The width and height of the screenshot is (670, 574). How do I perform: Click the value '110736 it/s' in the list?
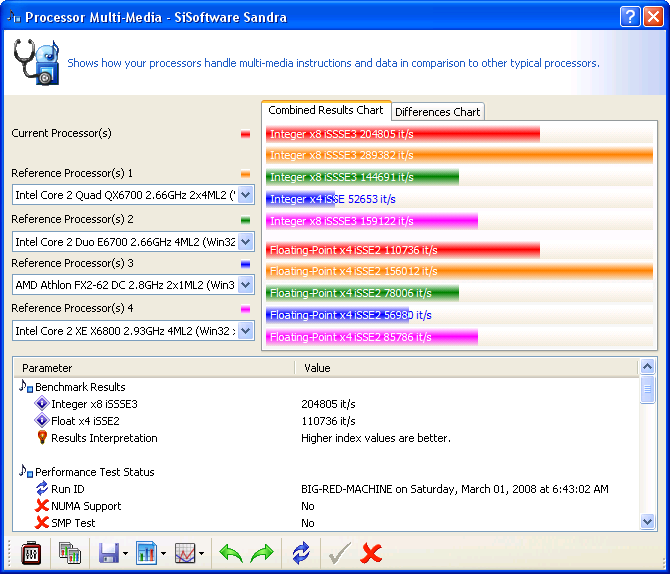pyautogui.click(x=328, y=421)
